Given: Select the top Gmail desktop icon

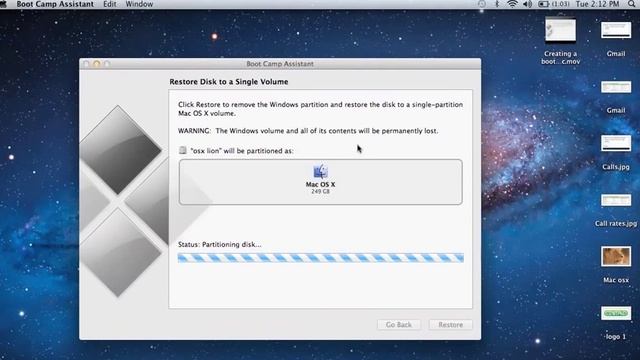Looking at the screenshot, I should click(616, 39).
